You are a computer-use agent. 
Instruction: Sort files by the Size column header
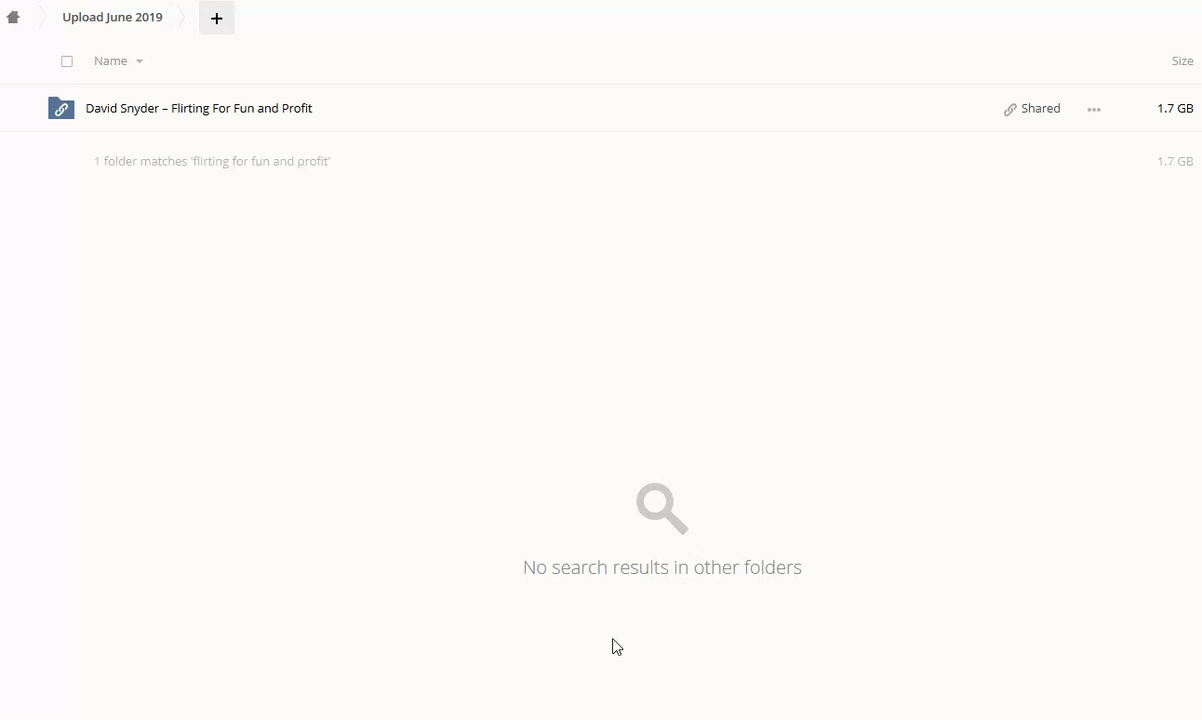click(1182, 61)
